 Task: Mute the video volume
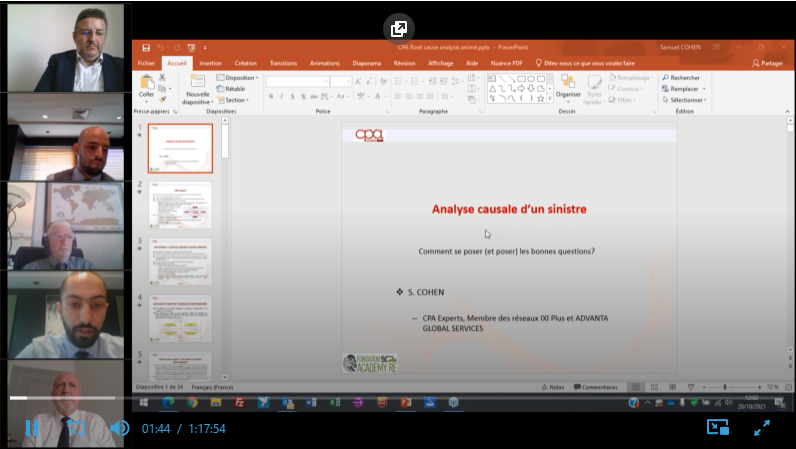119,428
